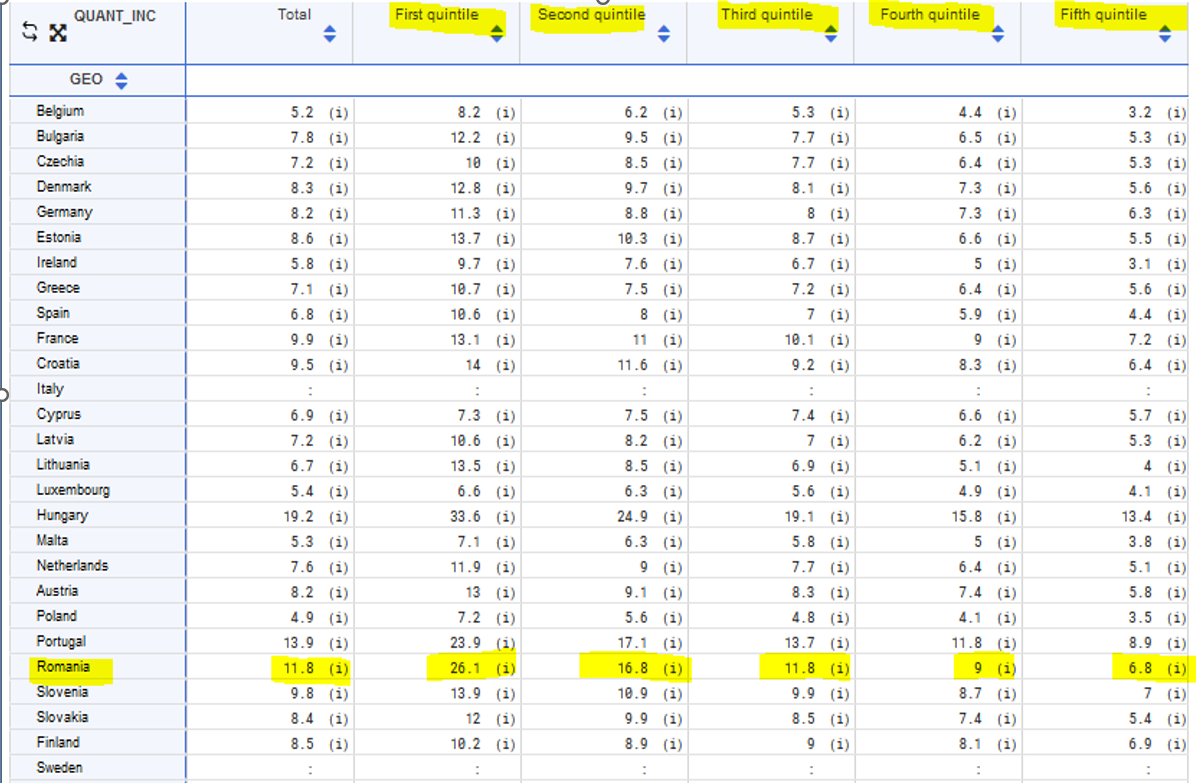Open the info flag for Romania Fifth quintile
Screen dimensions: 1196x783
coord(1176,669)
